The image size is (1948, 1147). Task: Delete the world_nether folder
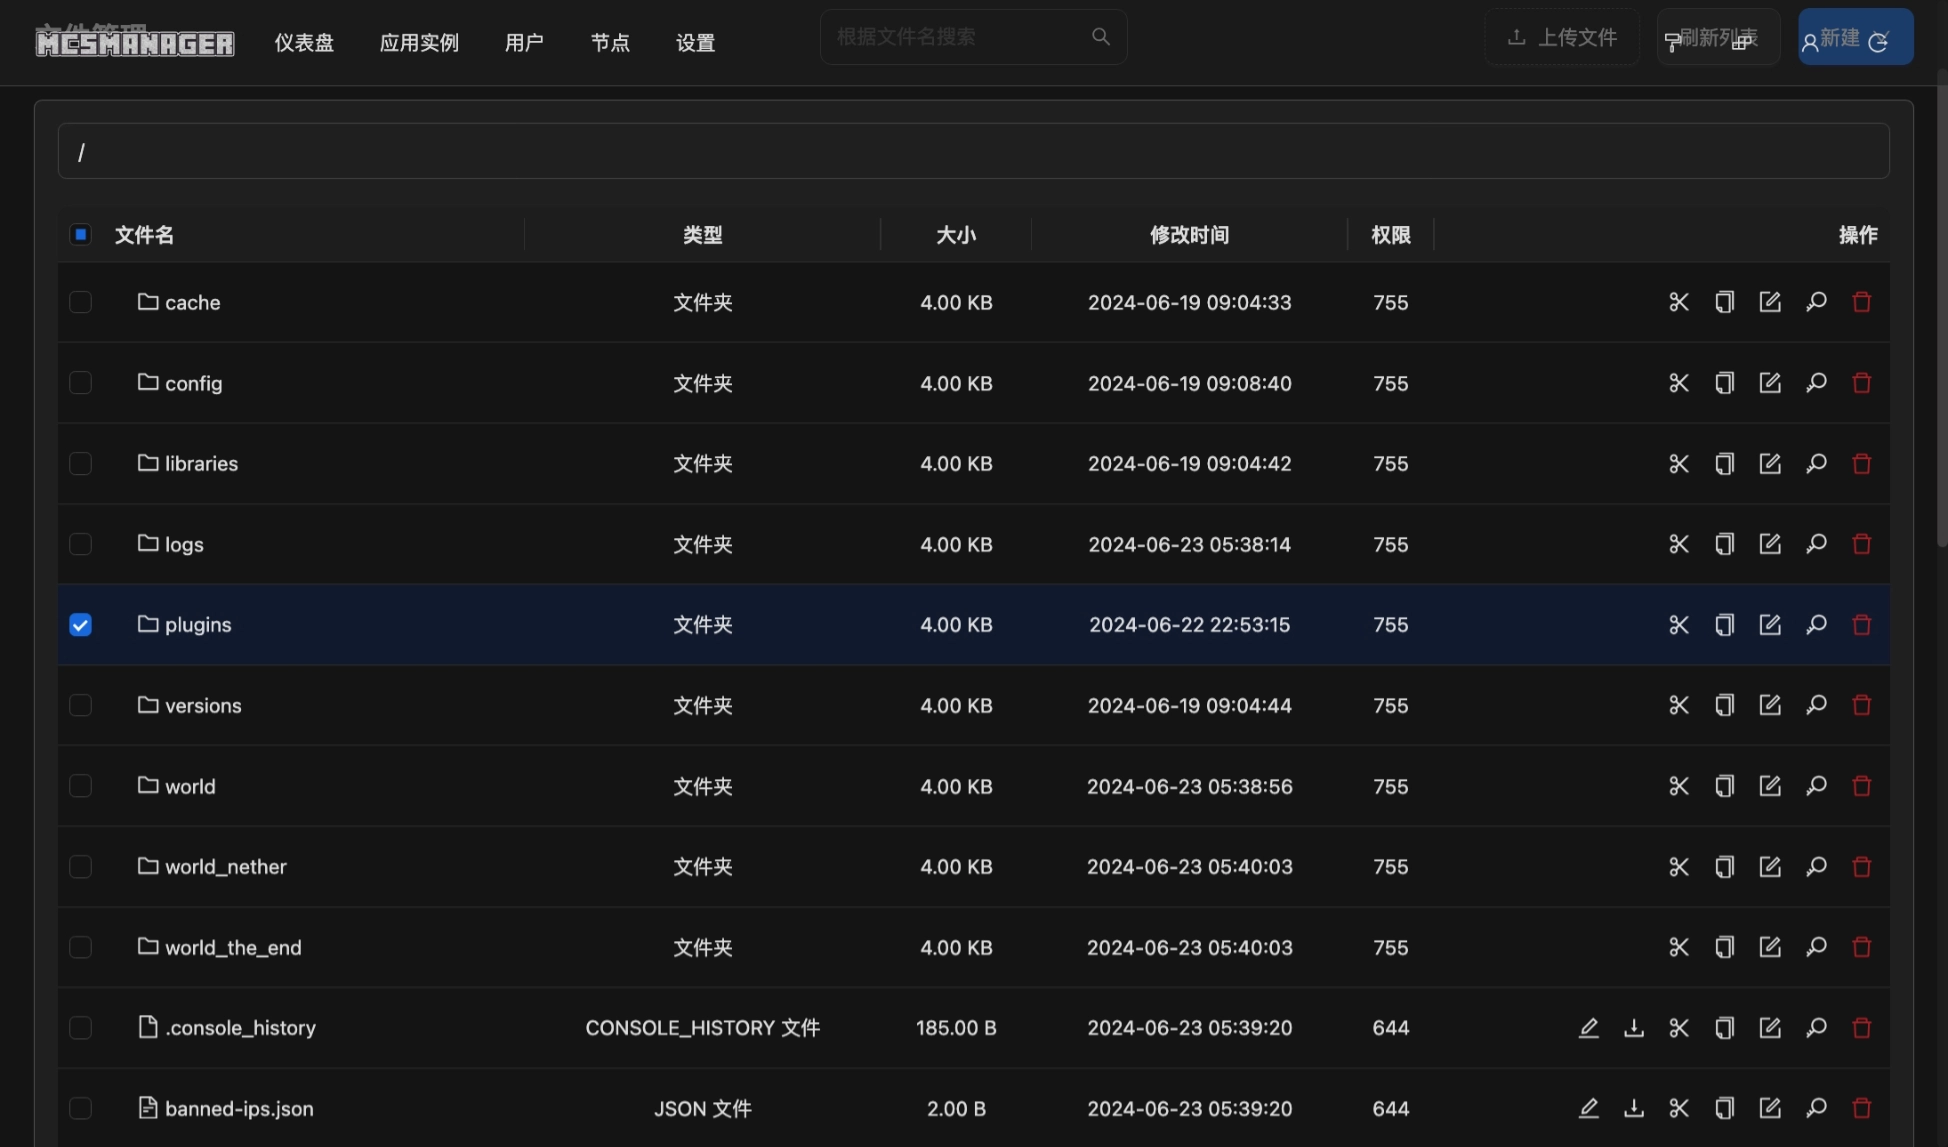pyautogui.click(x=1861, y=867)
